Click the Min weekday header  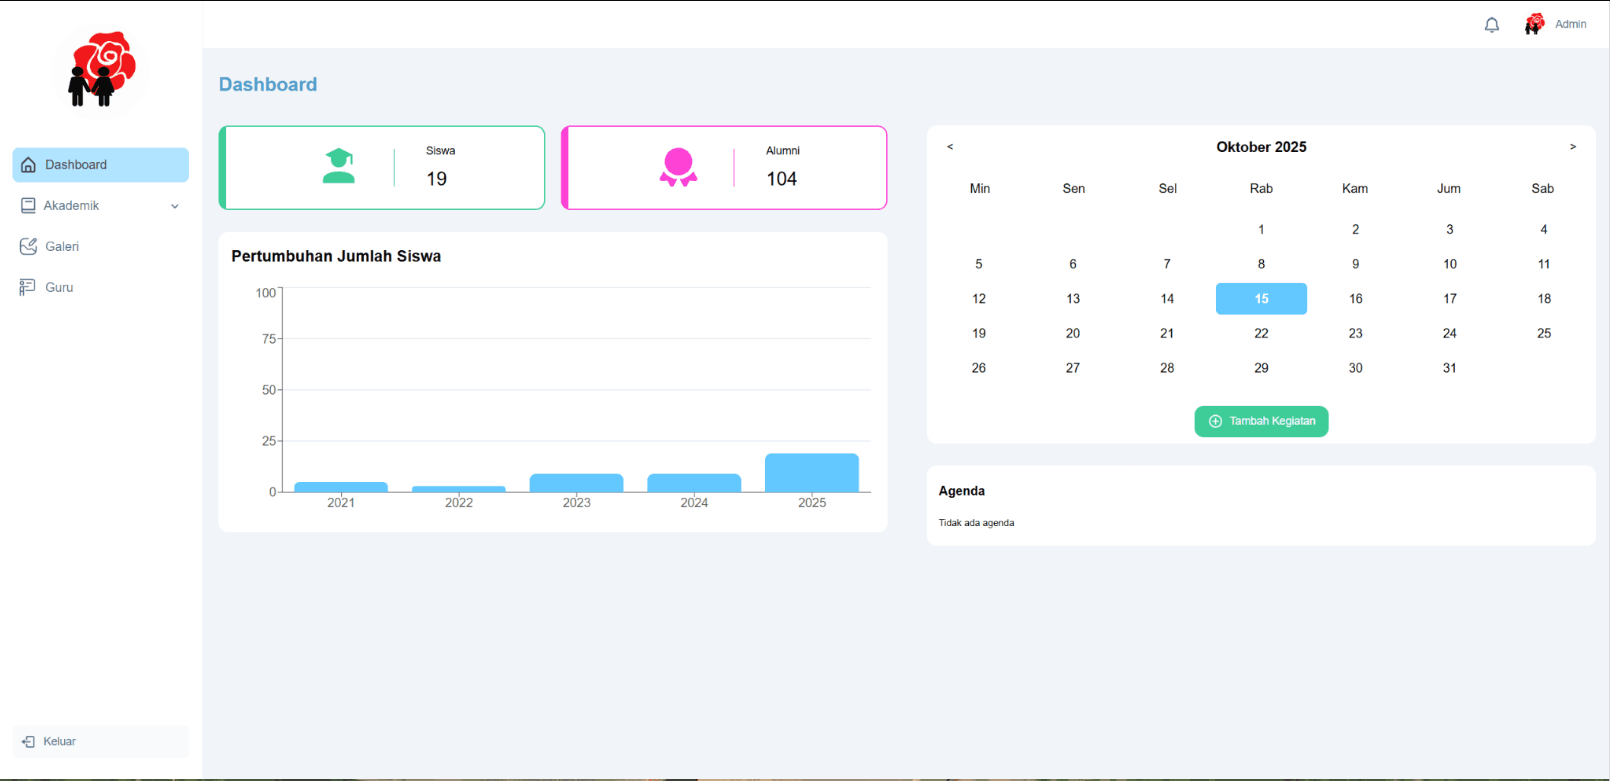pyautogui.click(x=980, y=188)
